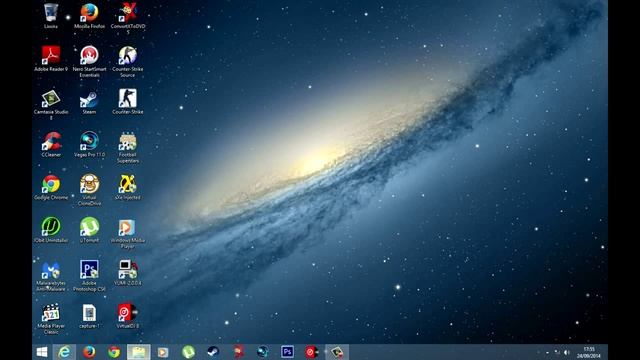Open the taskbar clock and date

point(589,352)
